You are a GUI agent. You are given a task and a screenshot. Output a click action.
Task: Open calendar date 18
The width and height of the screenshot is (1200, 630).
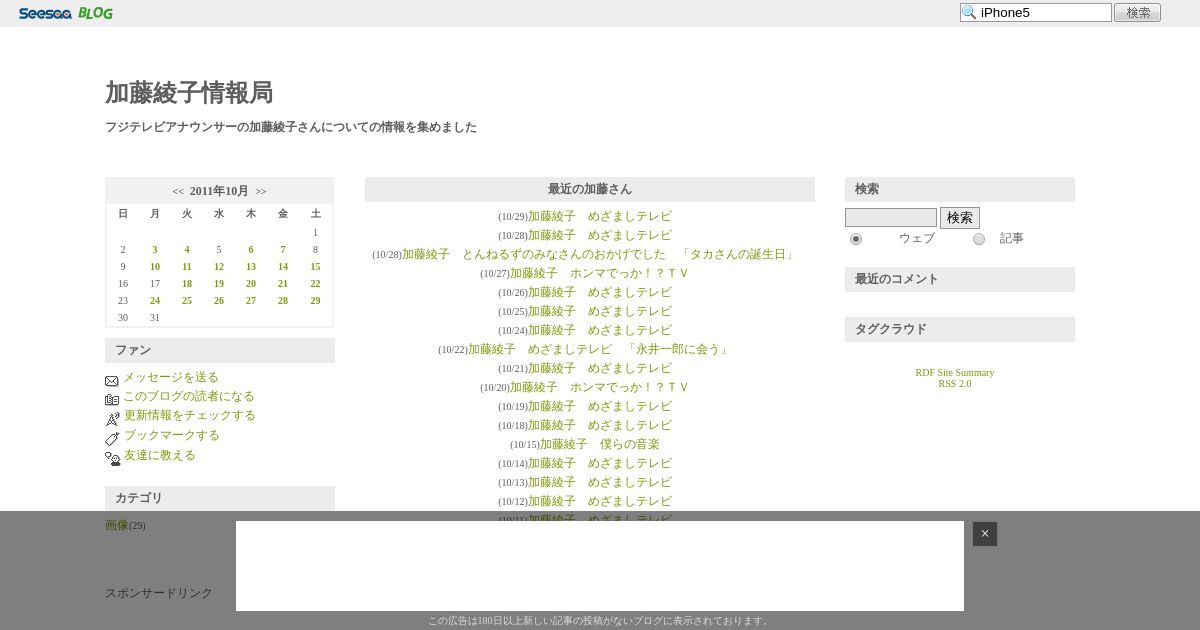click(x=187, y=284)
